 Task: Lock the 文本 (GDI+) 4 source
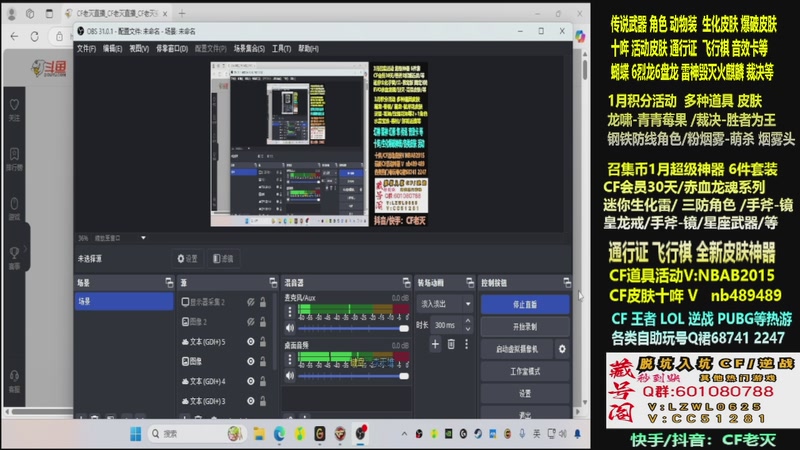tap(263, 381)
